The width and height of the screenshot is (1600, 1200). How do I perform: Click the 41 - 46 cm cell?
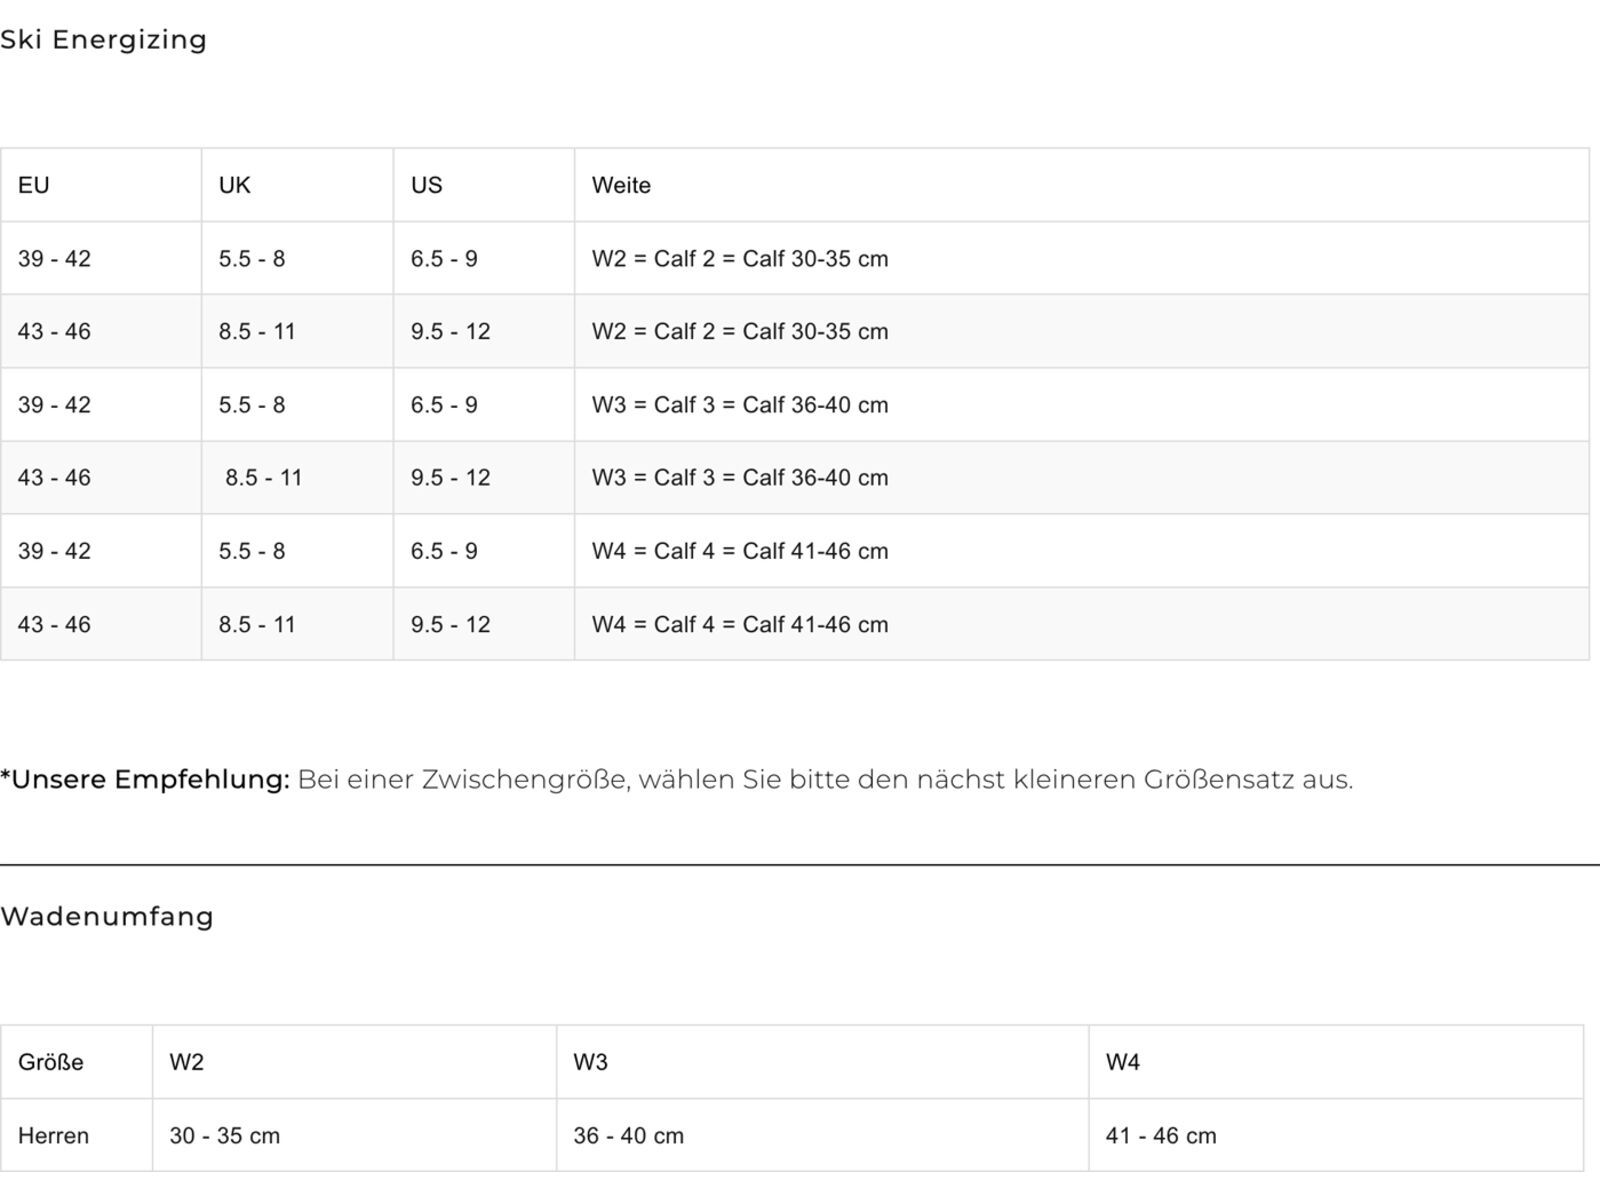tap(1336, 1136)
